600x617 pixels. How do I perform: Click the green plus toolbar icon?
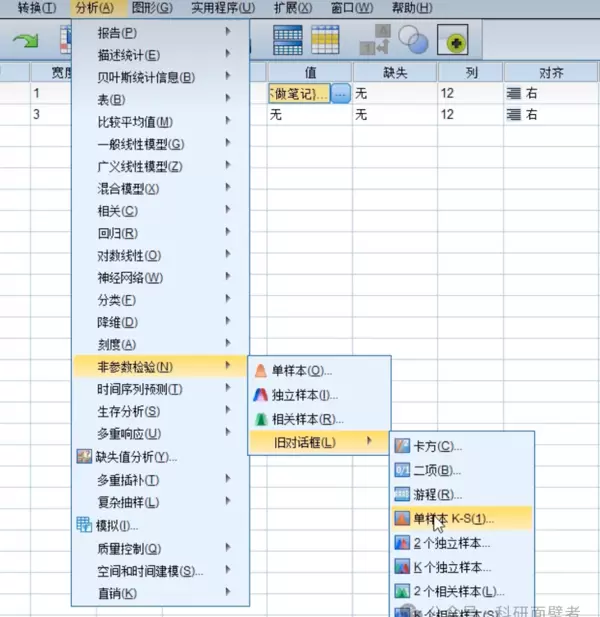click(x=456, y=40)
